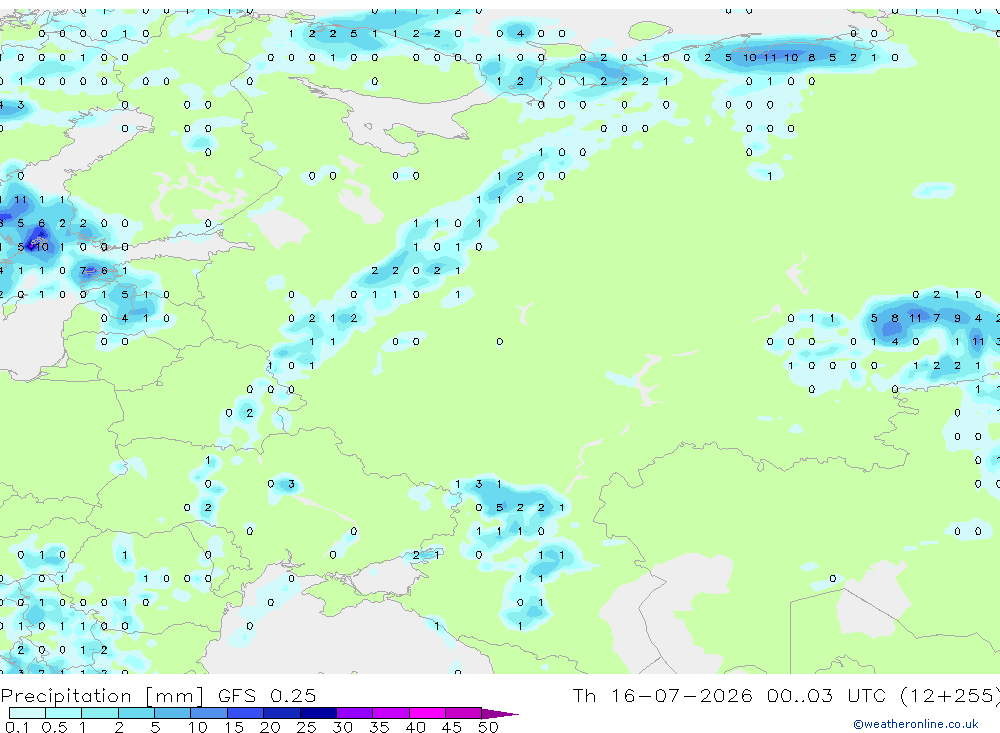This screenshot has height=733, width=1000.
Task: Click the 10–15 mm blue legend swatch
Action: click(209, 713)
